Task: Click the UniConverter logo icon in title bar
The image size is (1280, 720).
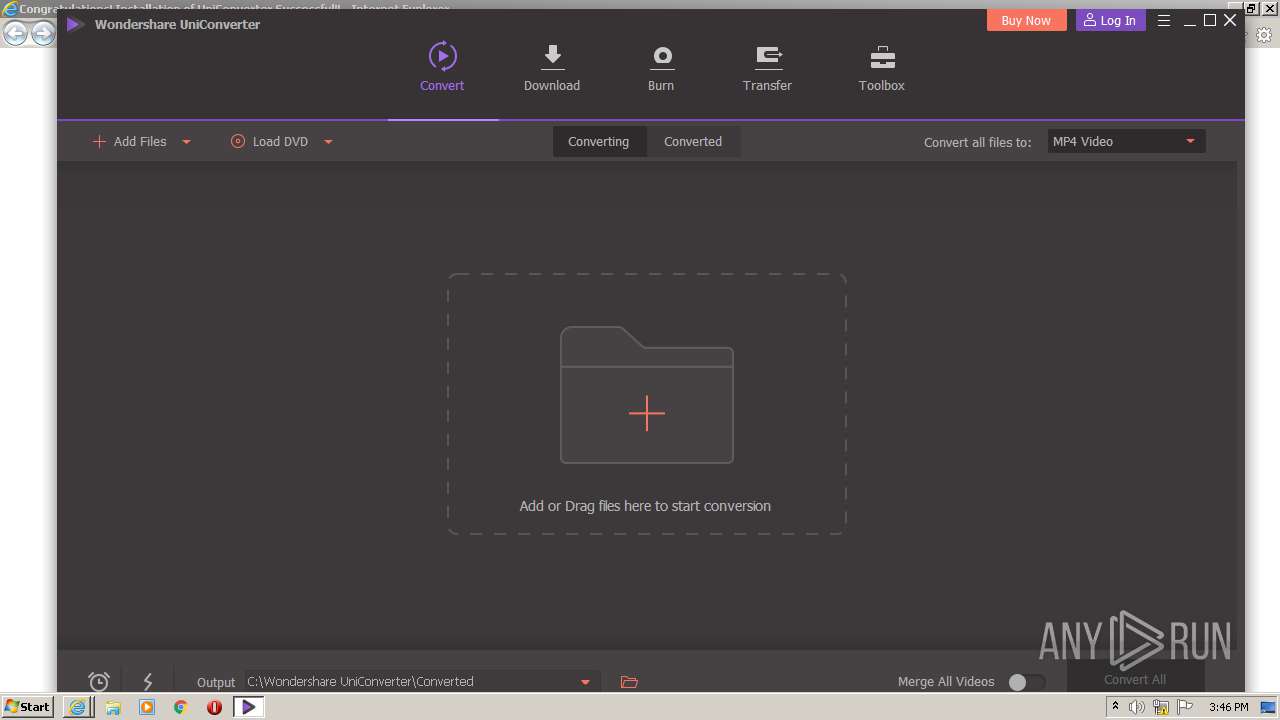Action: coord(75,24)
